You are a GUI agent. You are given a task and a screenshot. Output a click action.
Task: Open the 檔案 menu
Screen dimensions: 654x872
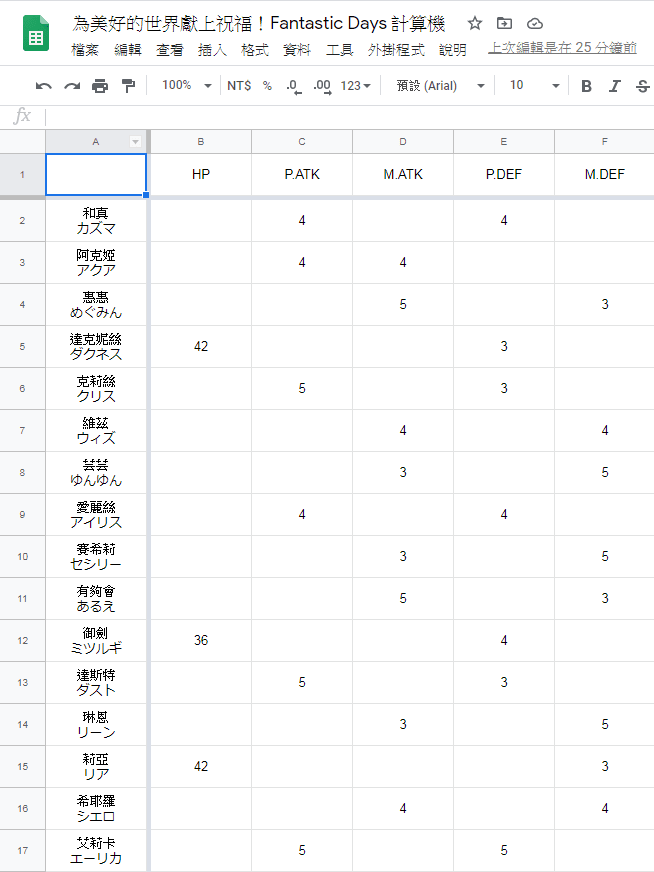85,50
